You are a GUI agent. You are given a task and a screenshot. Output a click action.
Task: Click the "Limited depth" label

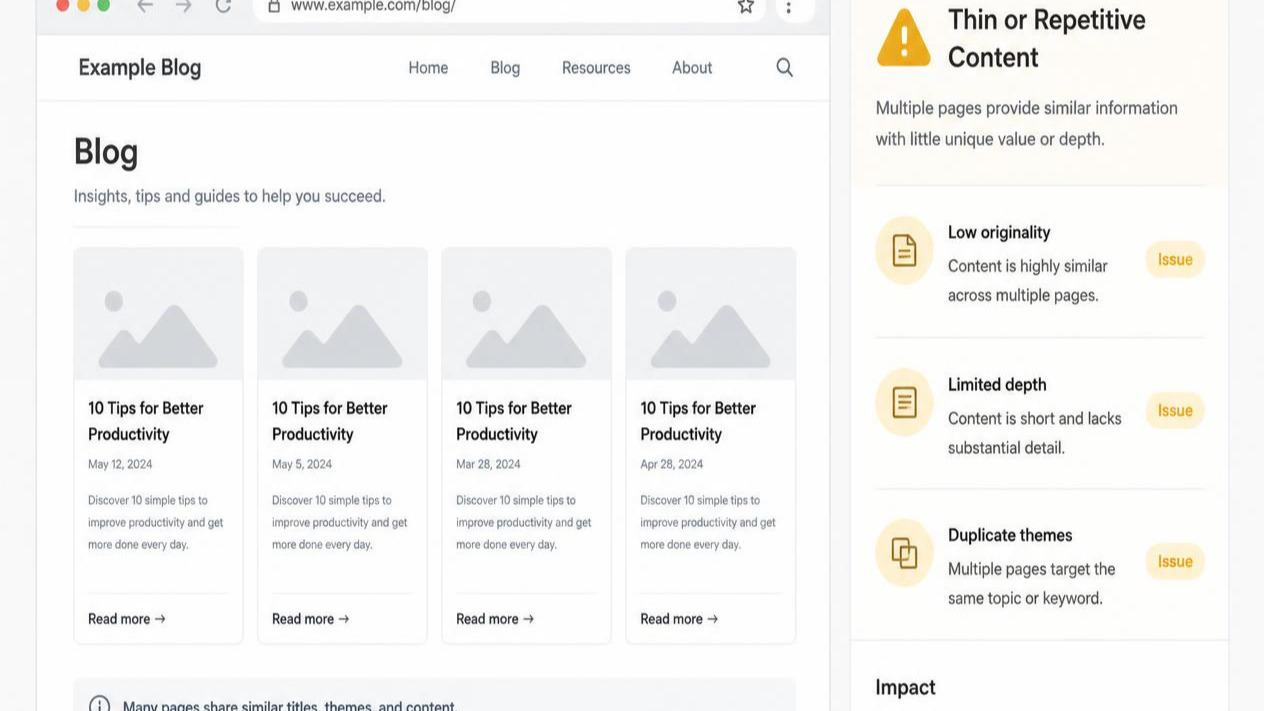pyautogui.click(x=997, y=385)
